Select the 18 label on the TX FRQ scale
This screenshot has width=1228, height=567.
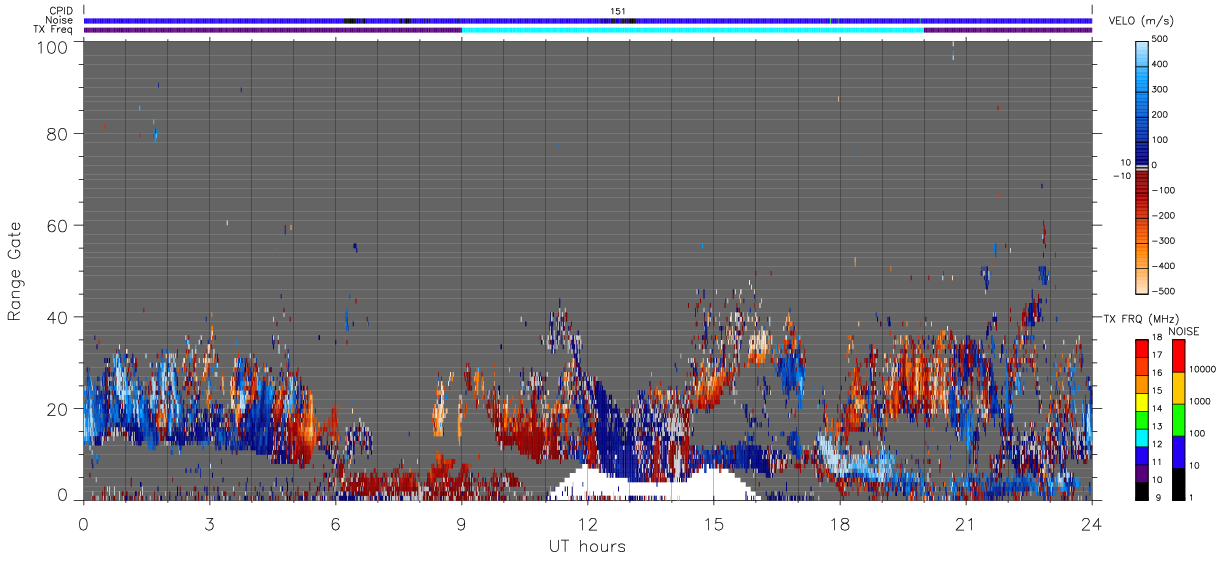1155,339
